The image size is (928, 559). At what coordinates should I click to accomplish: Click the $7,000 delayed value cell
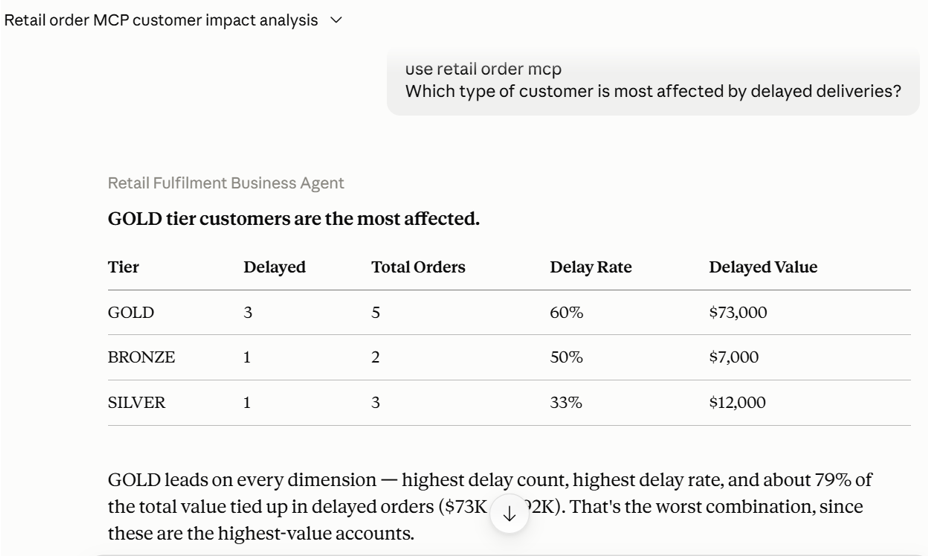(x=734, y=357)
